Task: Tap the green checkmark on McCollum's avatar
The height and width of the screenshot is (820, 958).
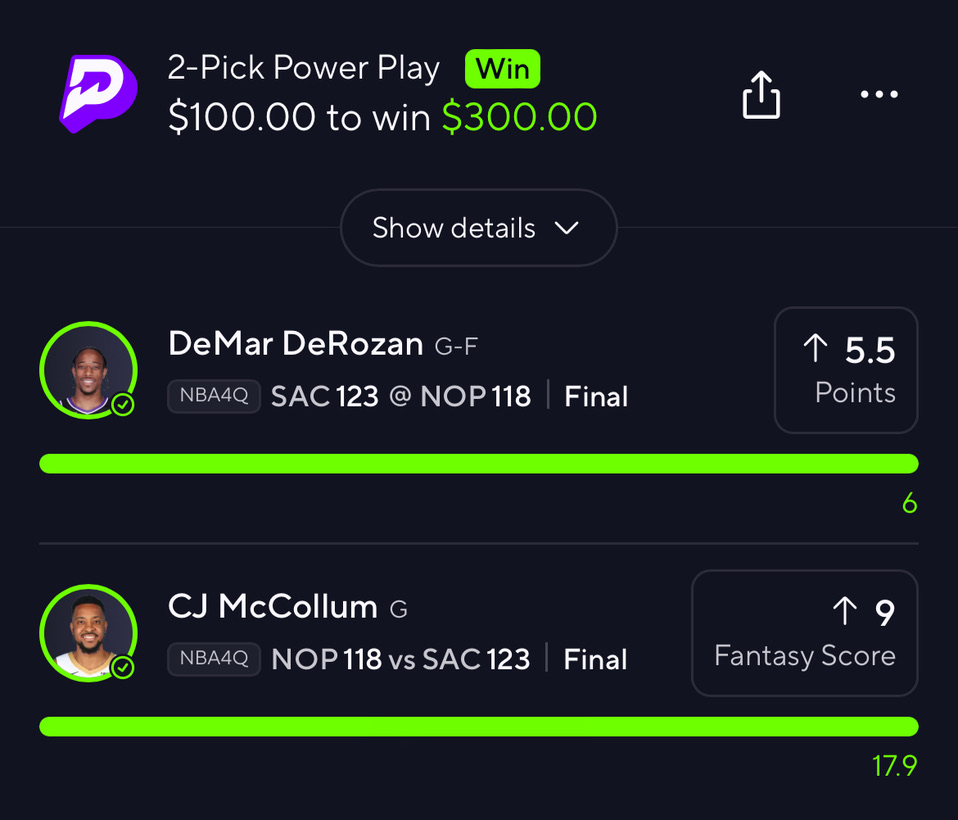Action: (123, 667)
